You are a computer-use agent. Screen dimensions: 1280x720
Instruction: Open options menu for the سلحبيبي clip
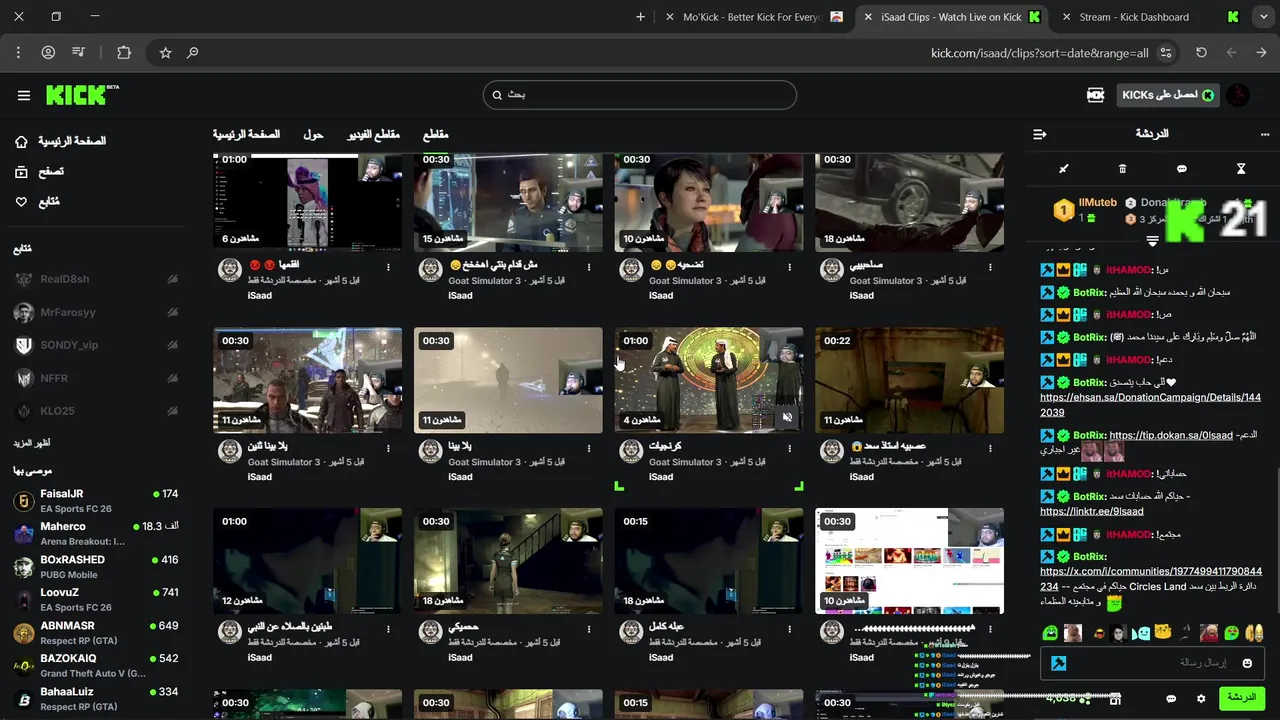[991, 267]
